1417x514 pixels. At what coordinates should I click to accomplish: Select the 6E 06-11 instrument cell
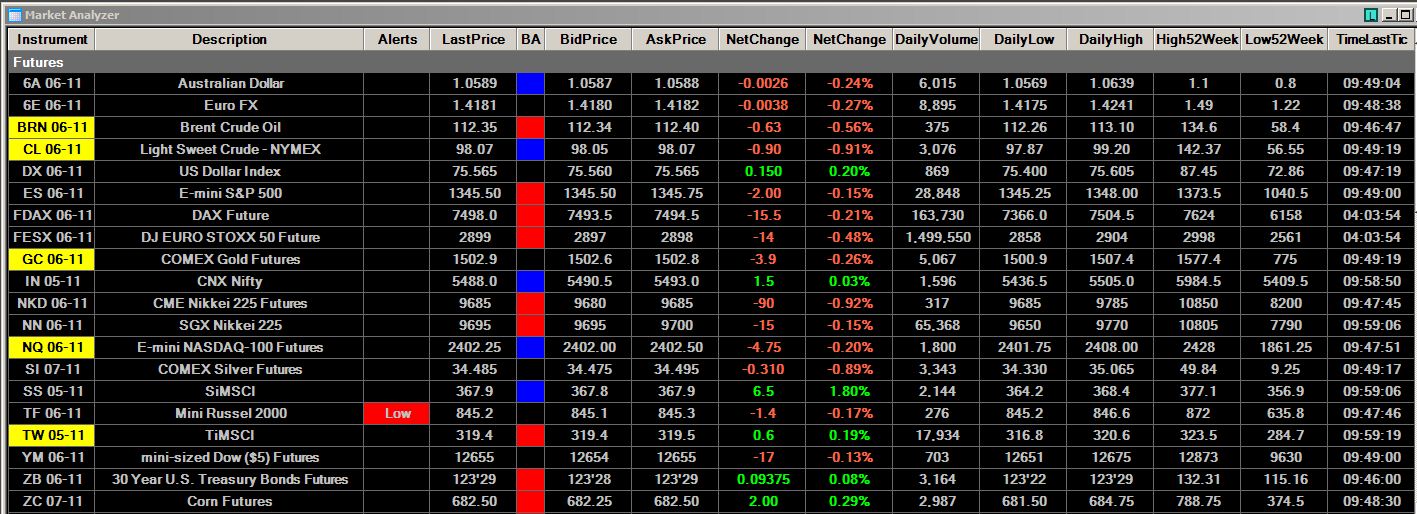click(52, 105)
